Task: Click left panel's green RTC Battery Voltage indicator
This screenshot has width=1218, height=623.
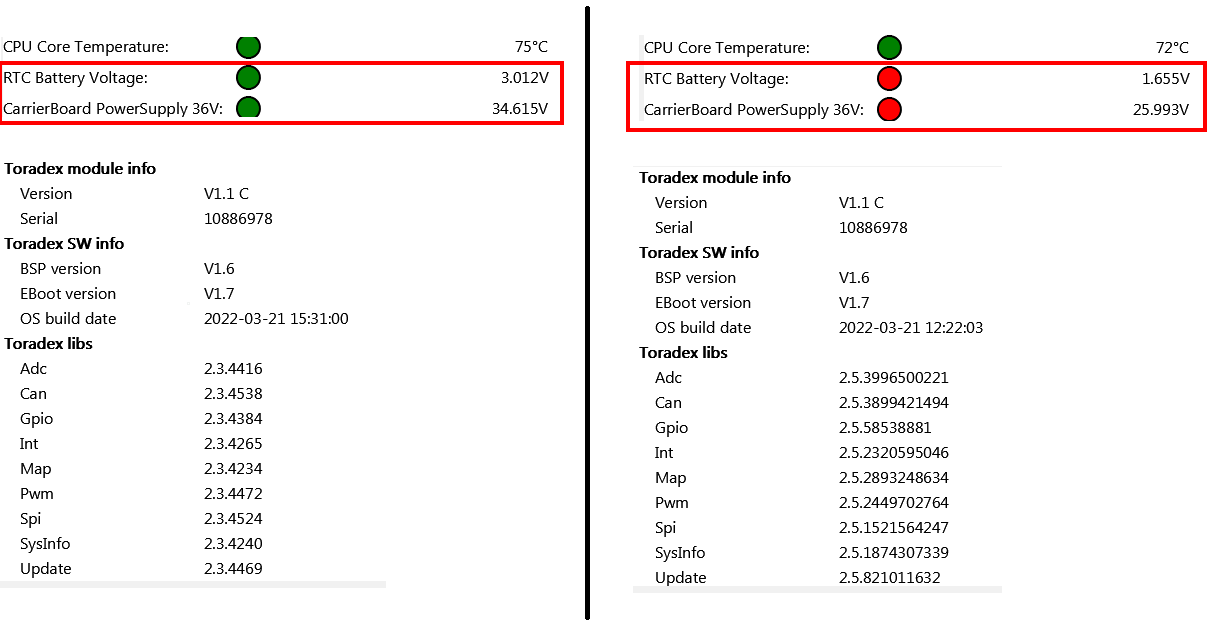Action: click(248, 78)
